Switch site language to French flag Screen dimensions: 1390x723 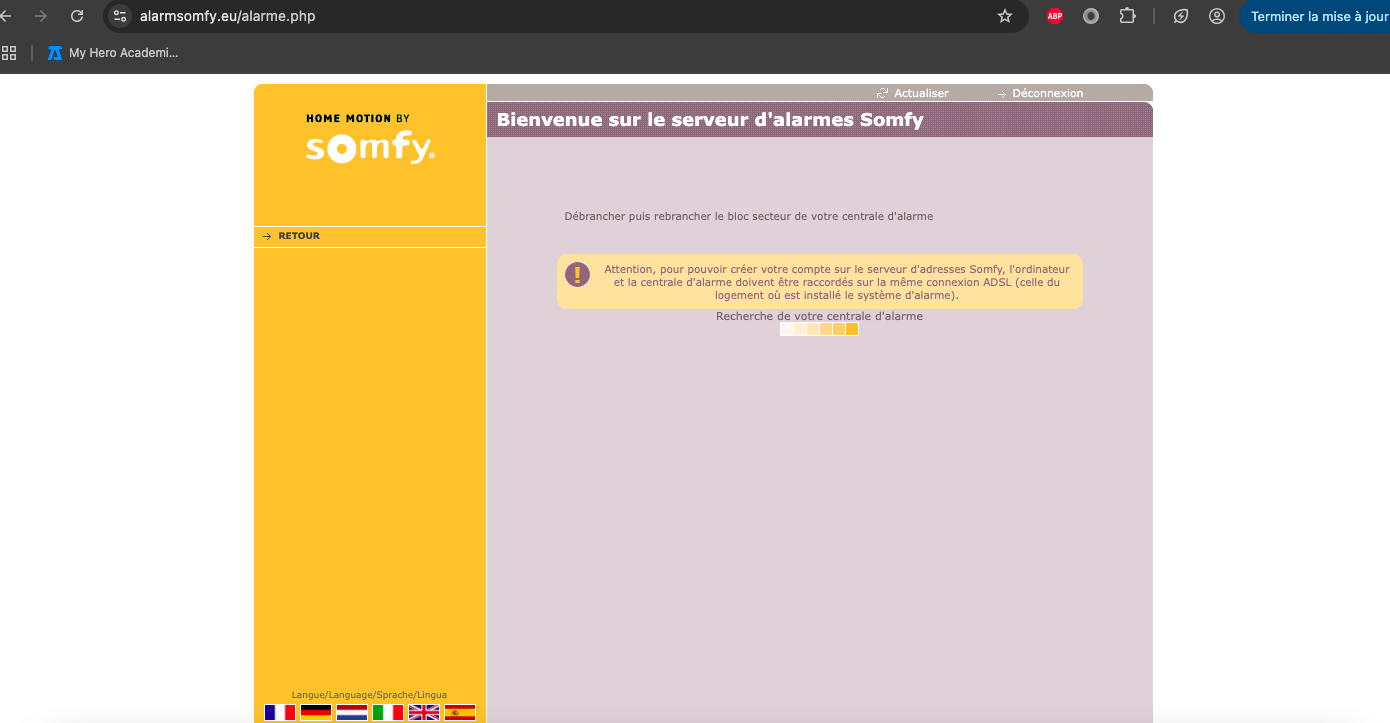click(279, 712)
